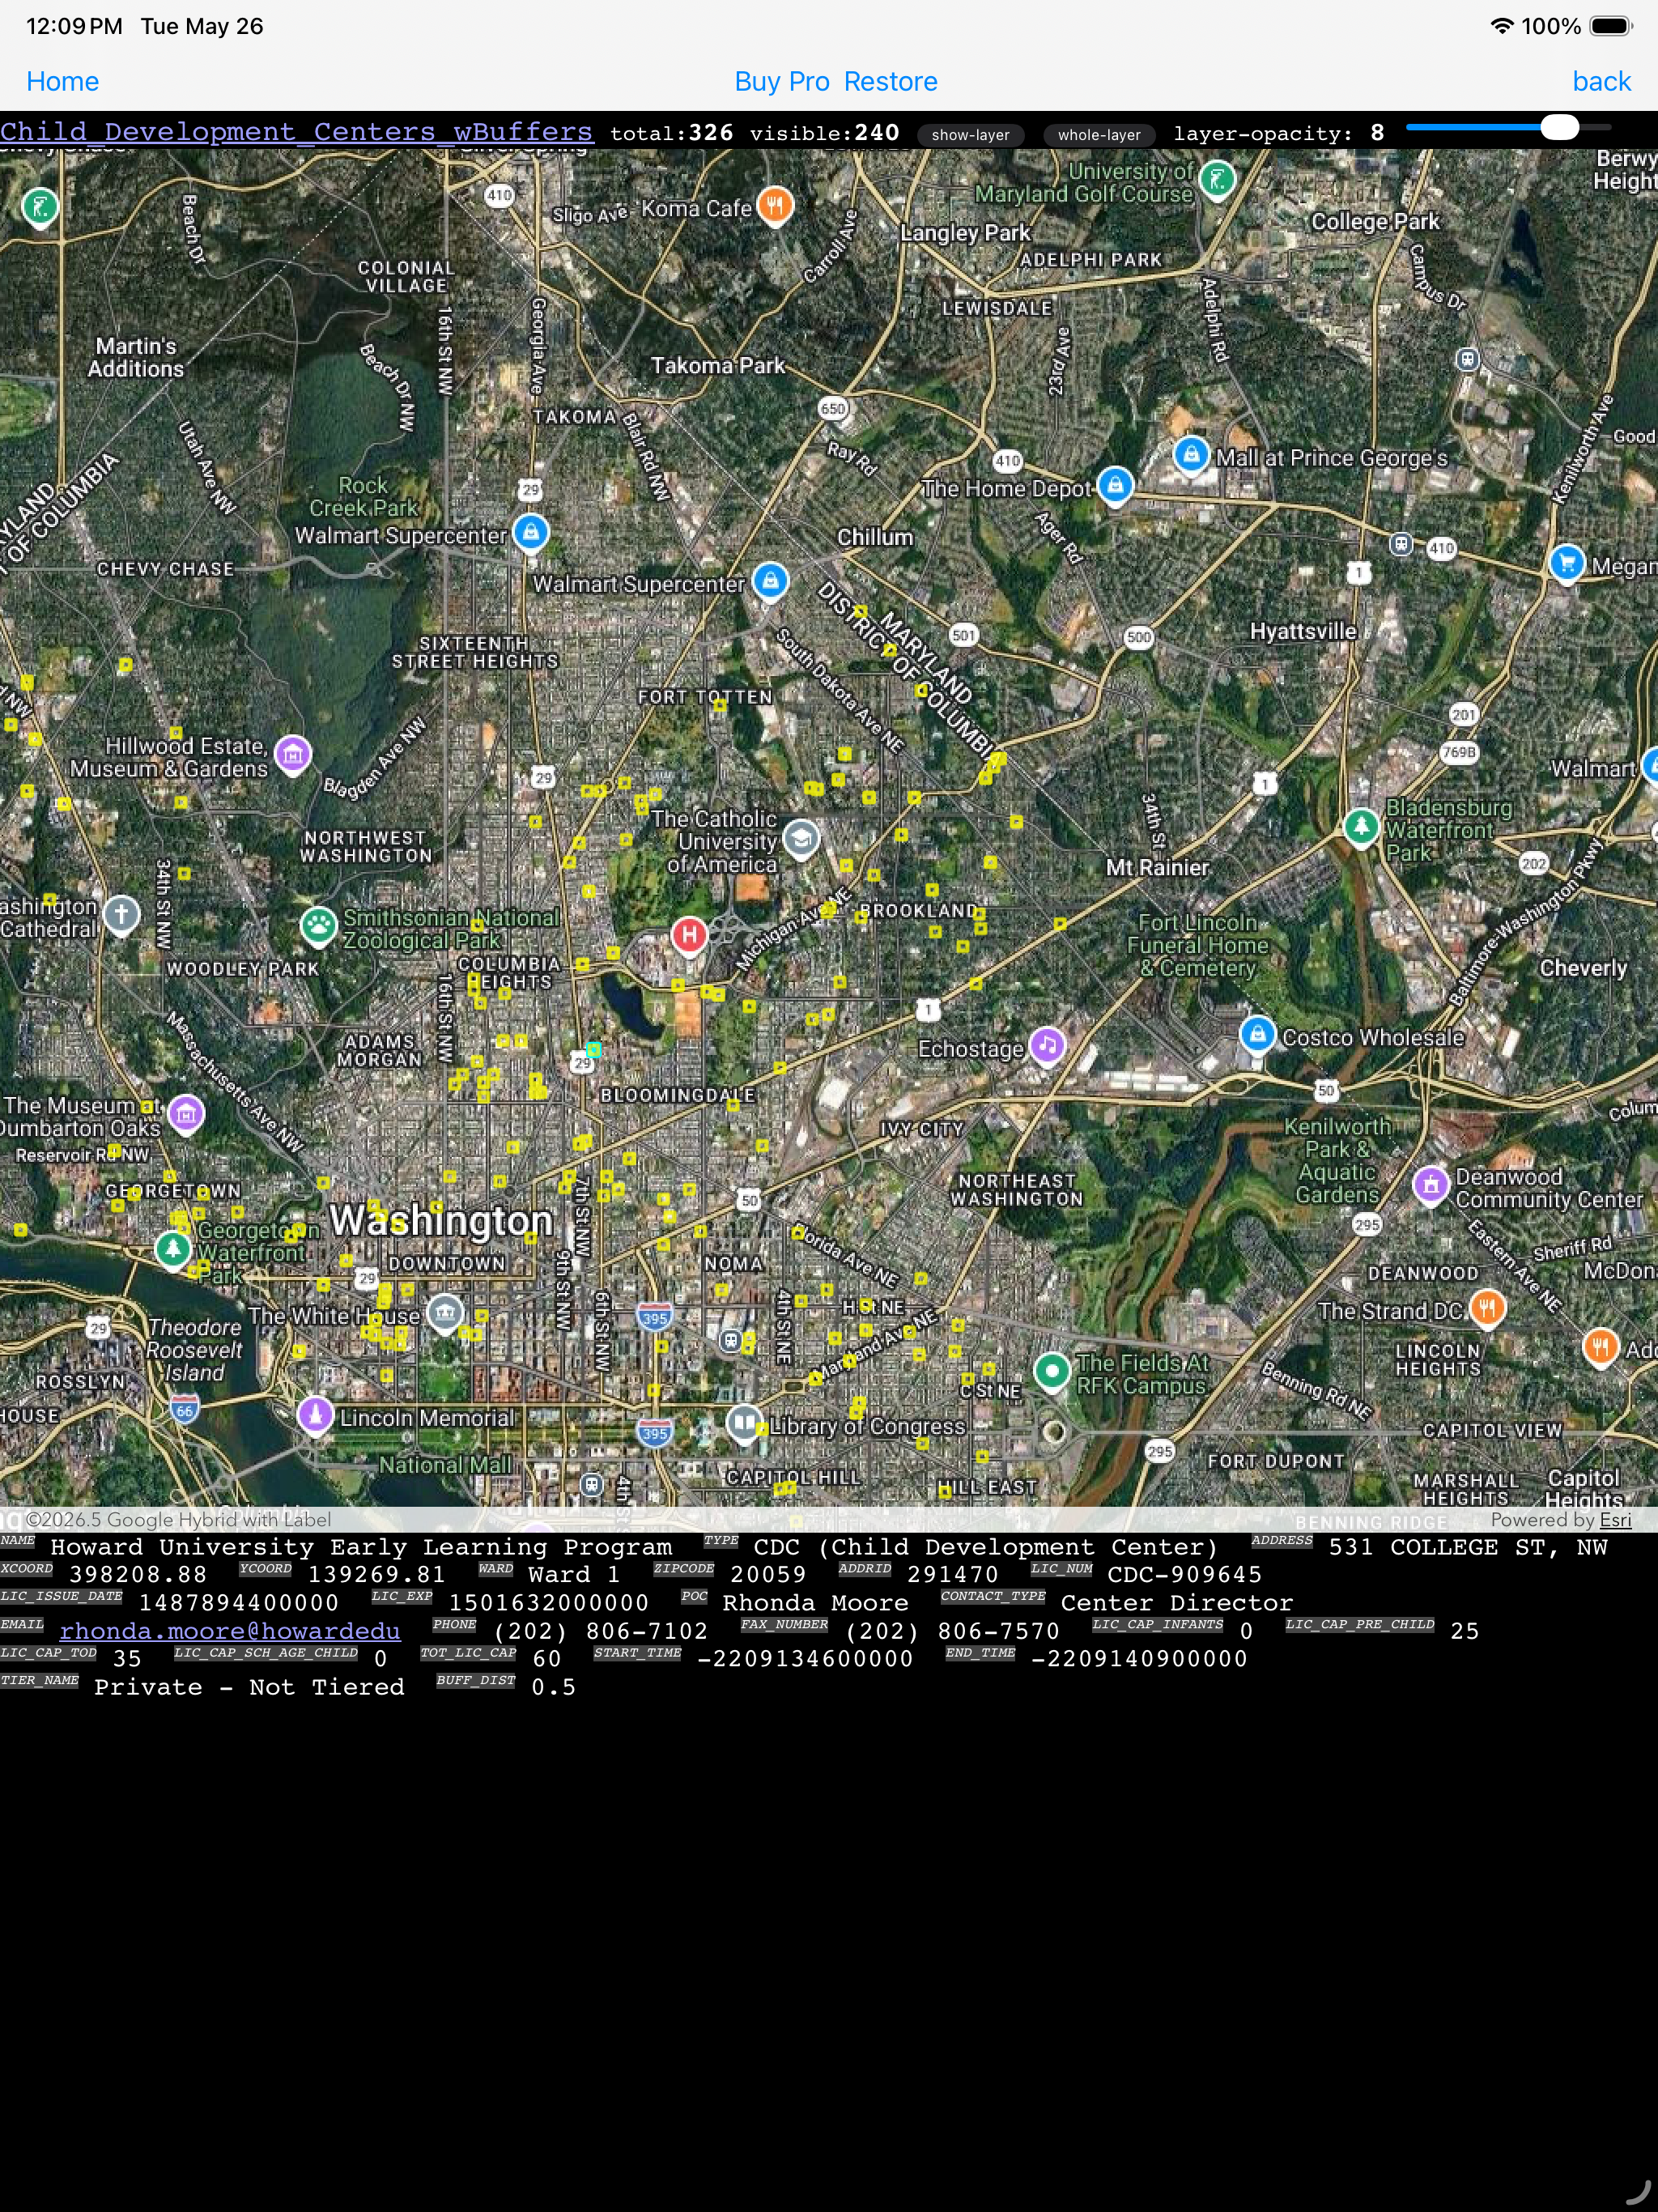Select the total count 326
This screenshot has height=2212, width=1658.
pos(711,133)
